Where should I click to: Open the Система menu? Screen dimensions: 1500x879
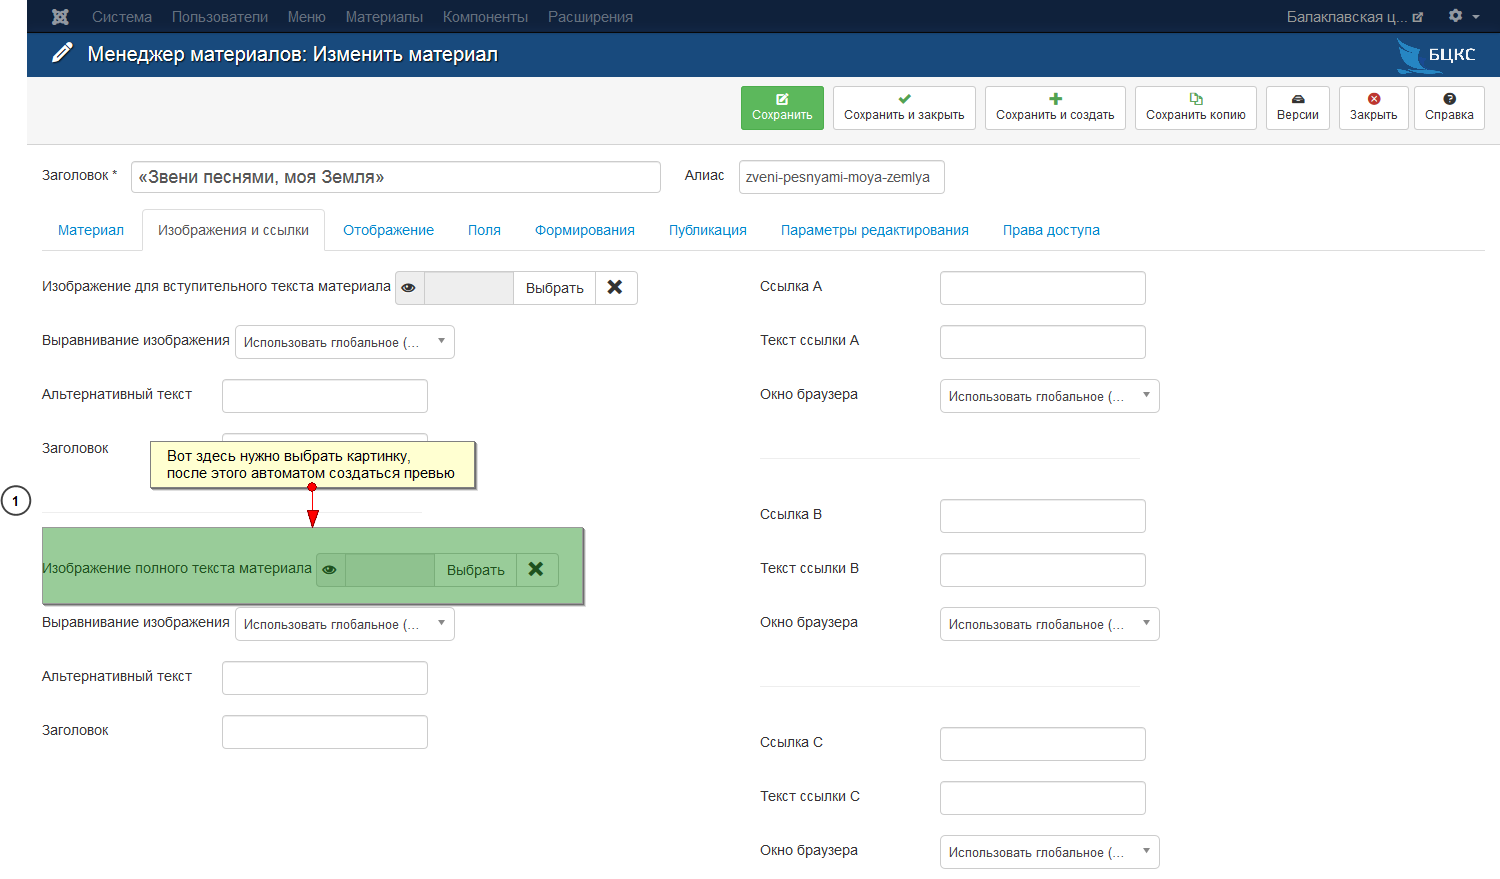(x=122, y=17)
